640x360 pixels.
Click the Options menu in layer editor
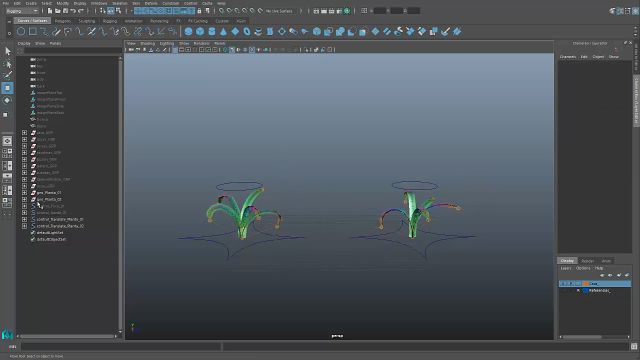tap(583, 268)
